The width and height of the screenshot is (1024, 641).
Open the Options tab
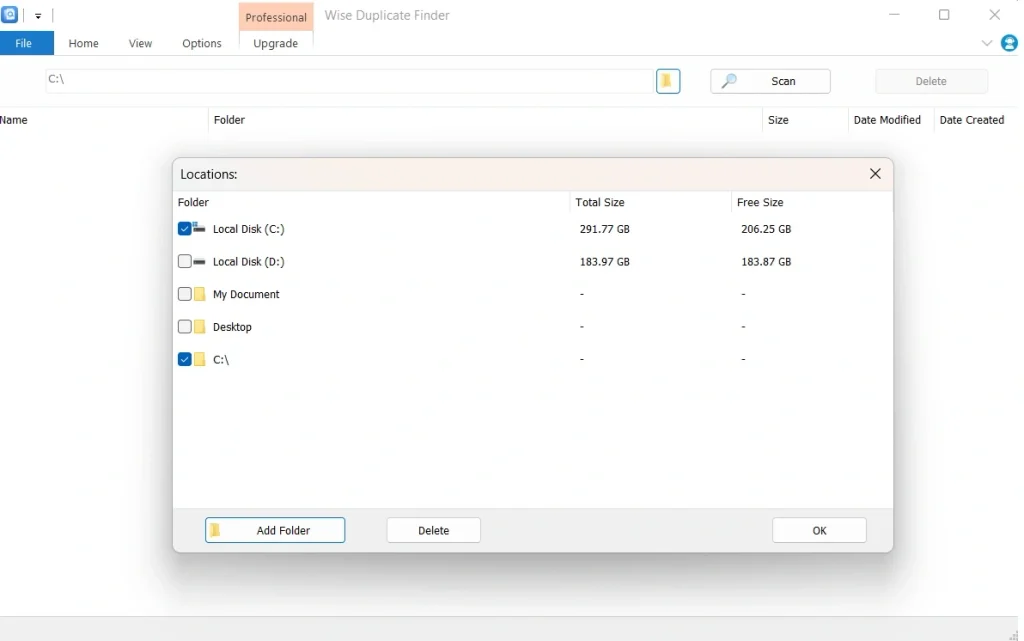click(x=202, y=43)
